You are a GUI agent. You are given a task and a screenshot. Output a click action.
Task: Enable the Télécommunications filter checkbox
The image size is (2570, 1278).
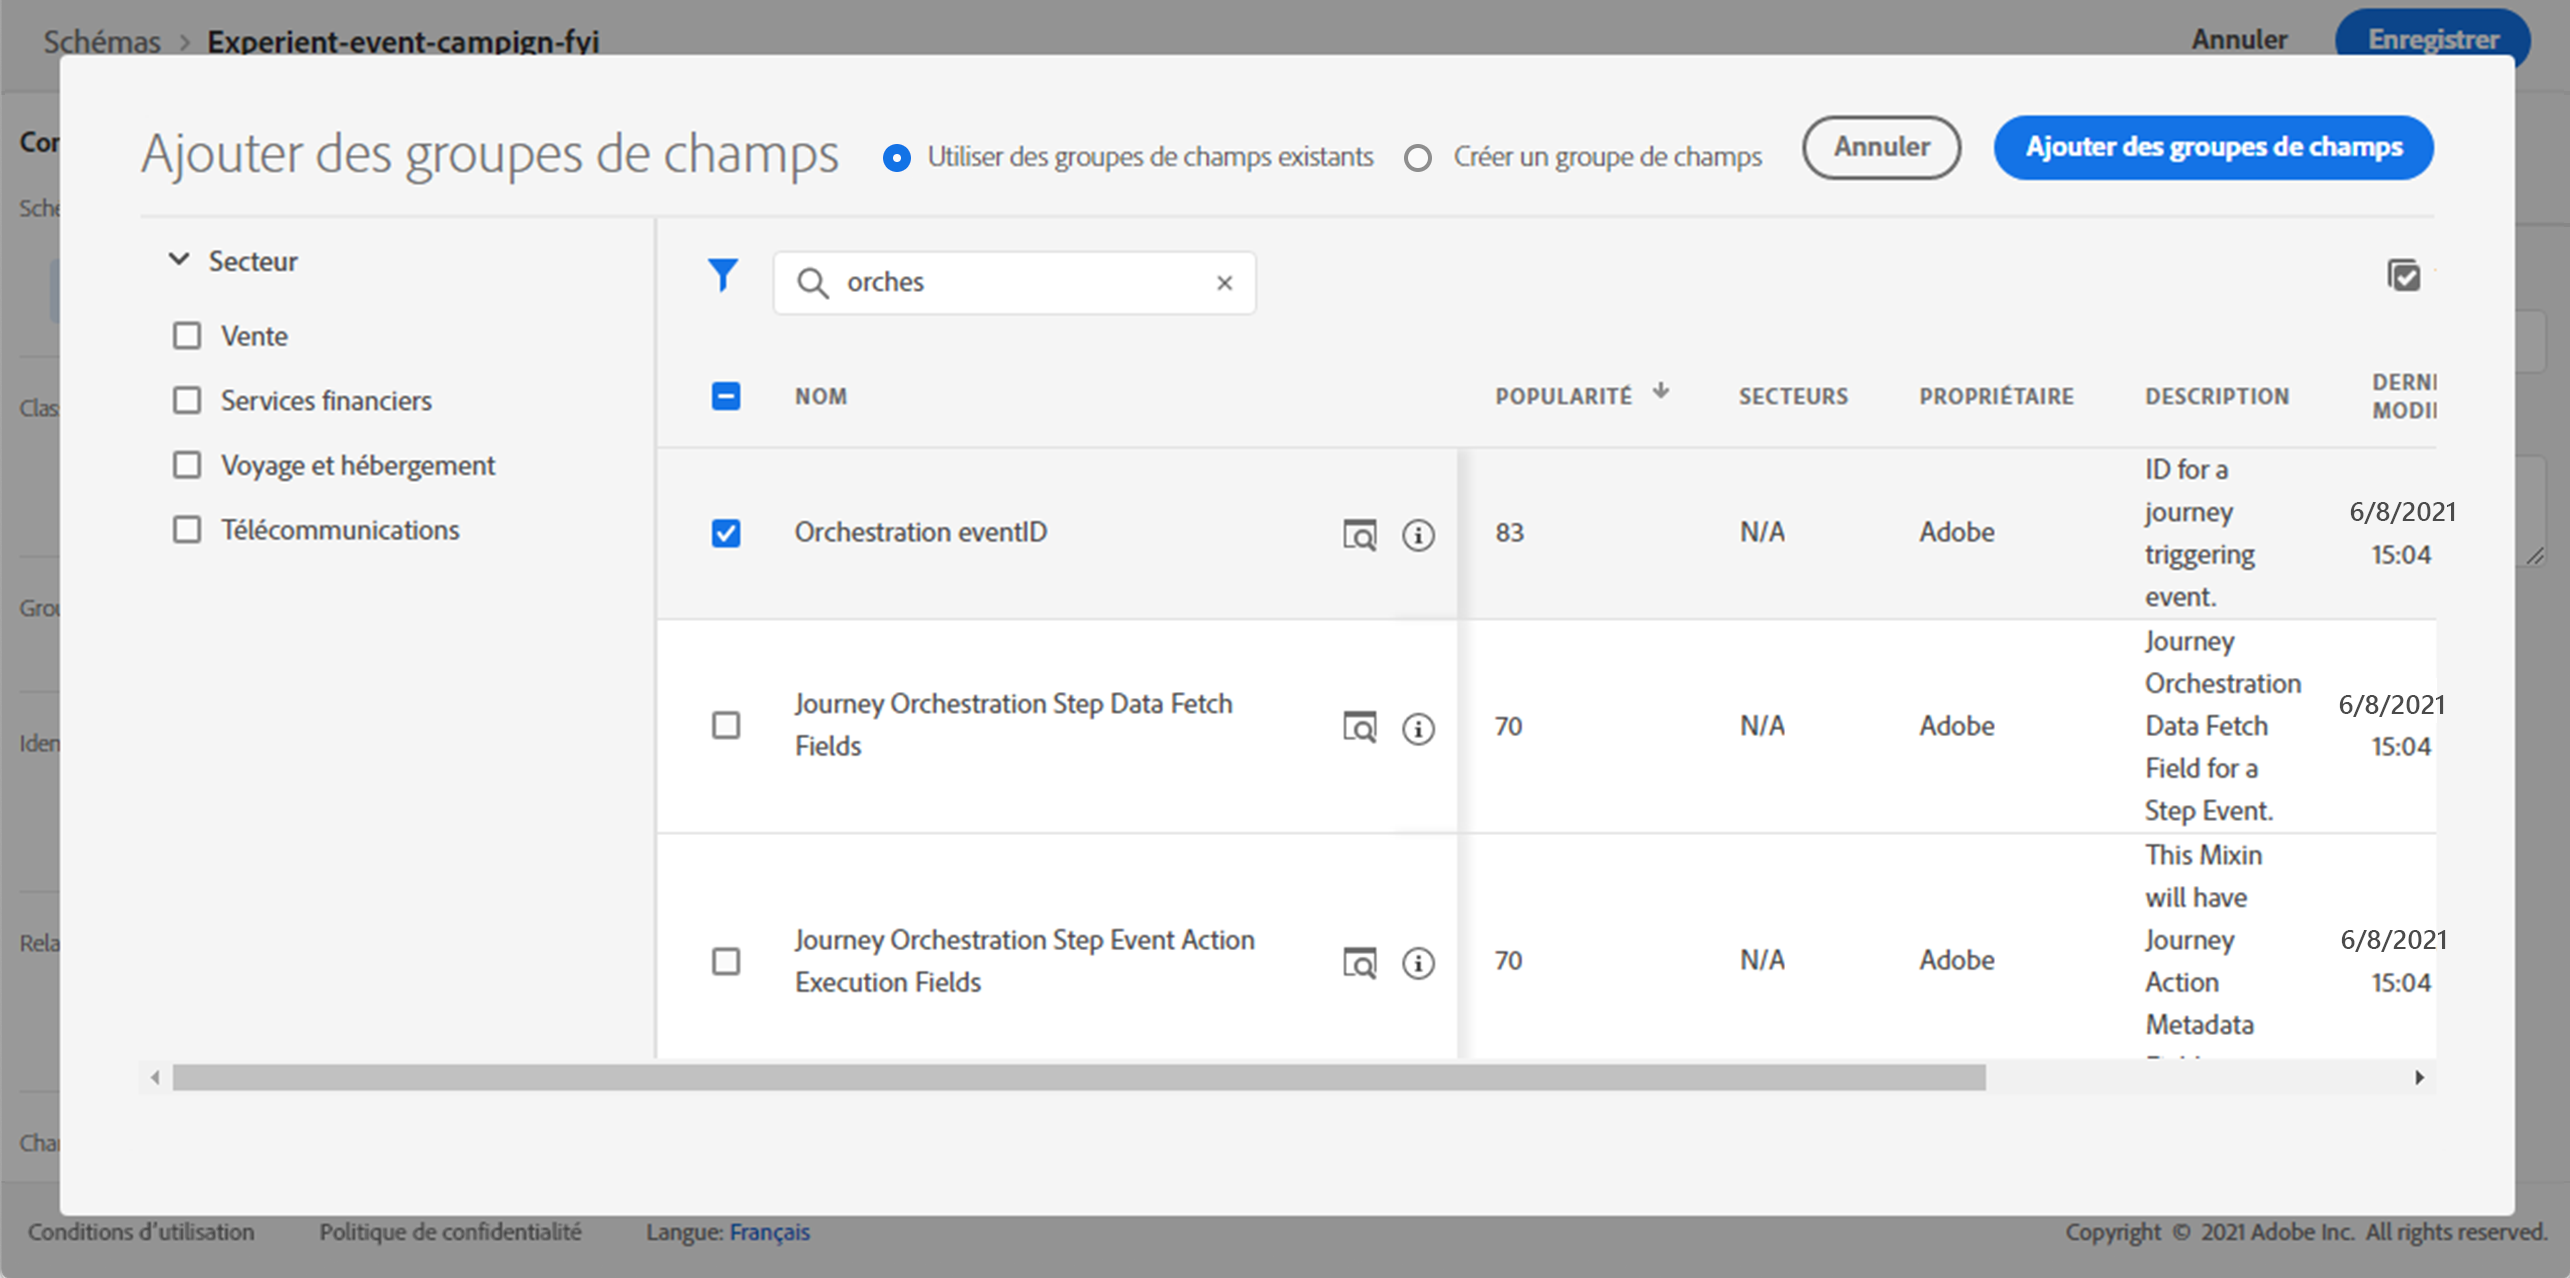pos(187,530)
